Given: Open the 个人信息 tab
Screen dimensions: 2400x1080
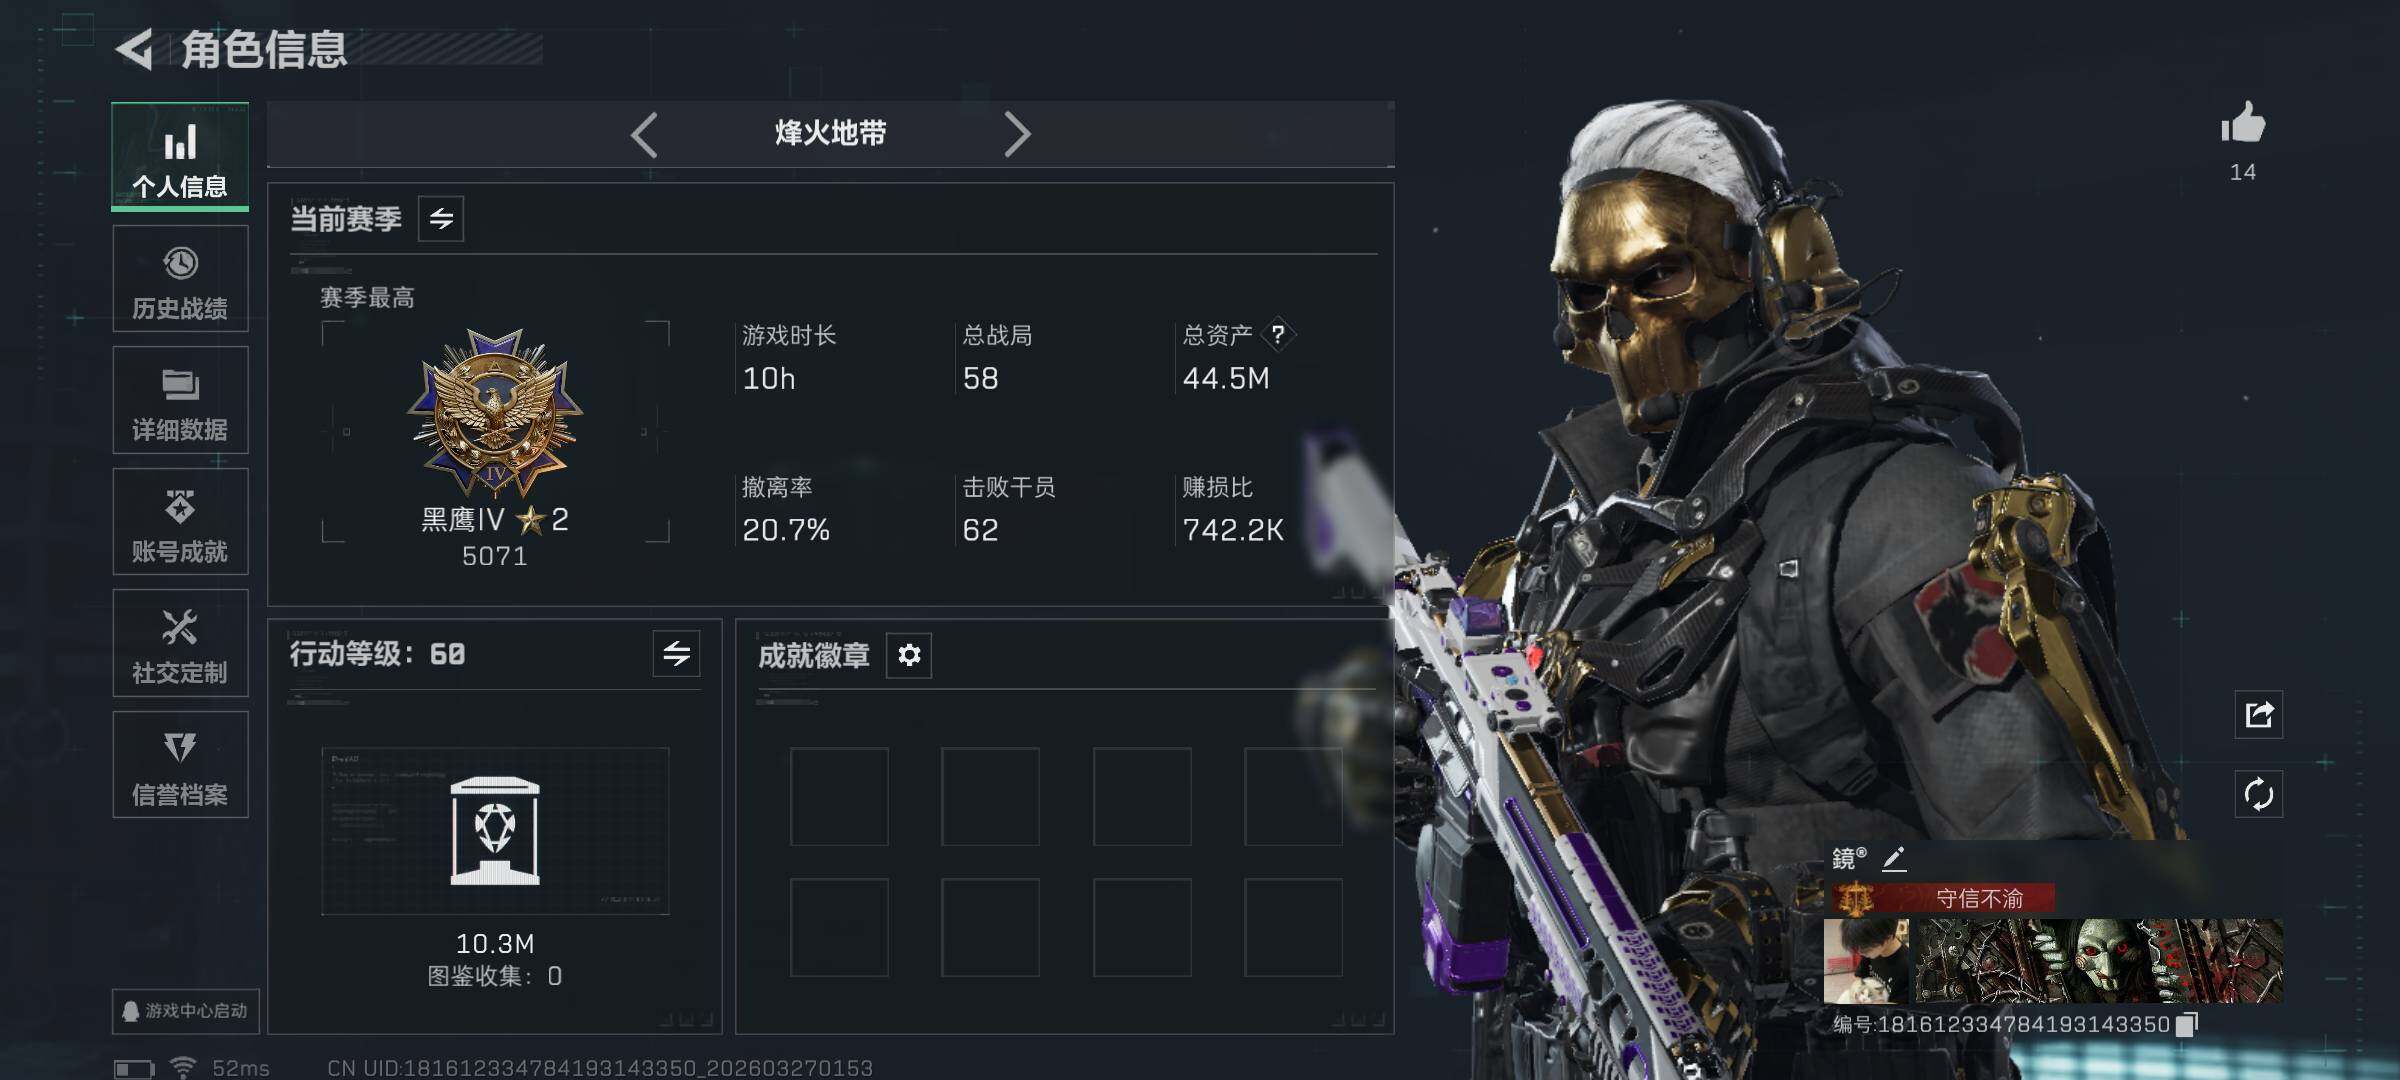Looking at the screenshot, I should click(180, 157).
